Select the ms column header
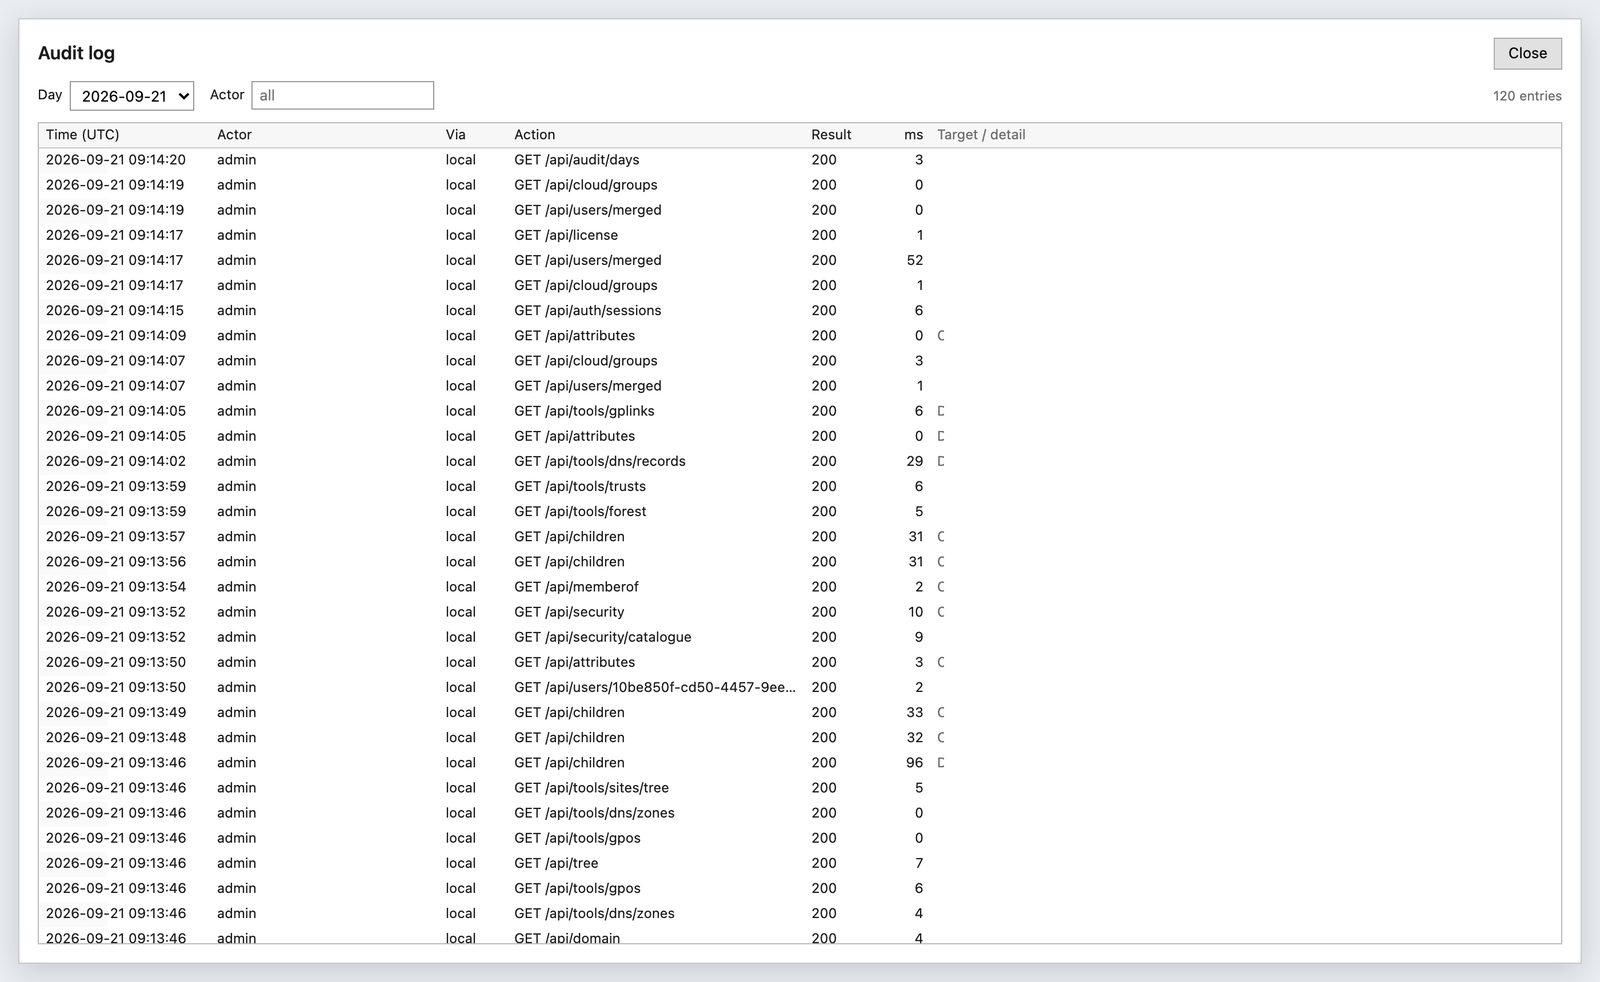Viewport: 1600px width, 982px height. click(913, 135)
